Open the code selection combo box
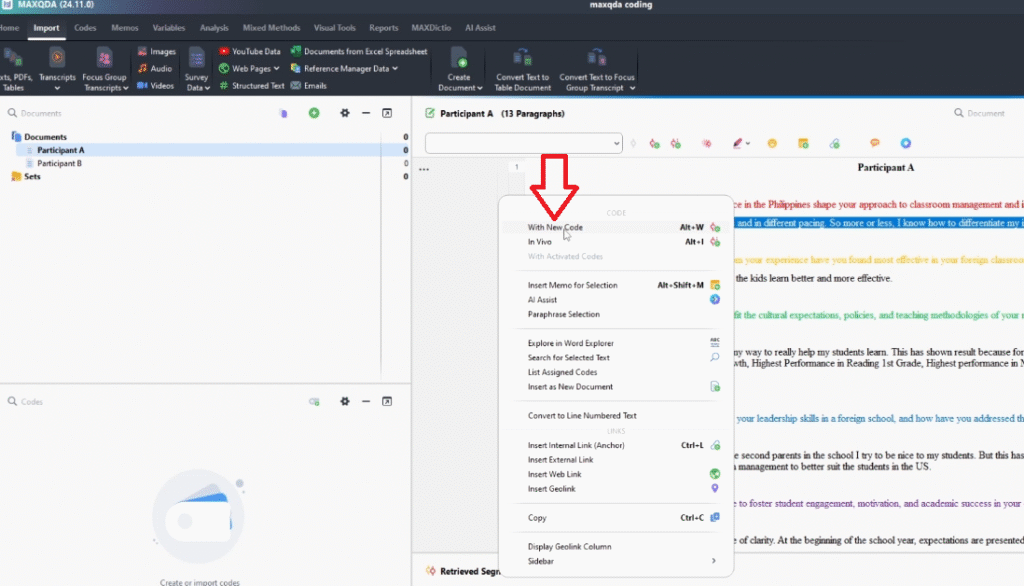 coord(523,144)
